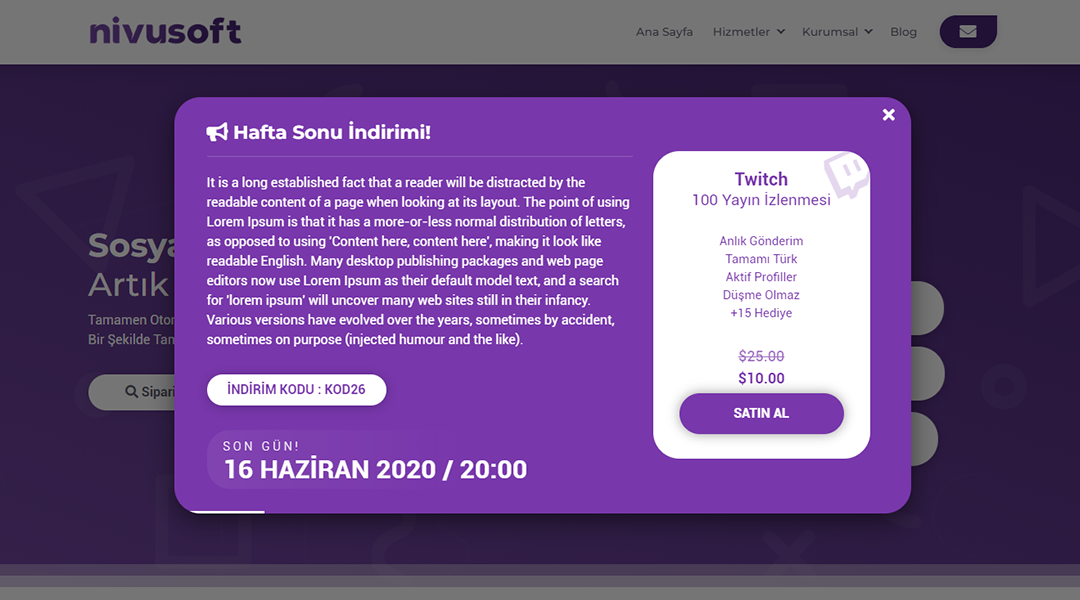Click the magnifier icon on background button

tap(131, 392)
